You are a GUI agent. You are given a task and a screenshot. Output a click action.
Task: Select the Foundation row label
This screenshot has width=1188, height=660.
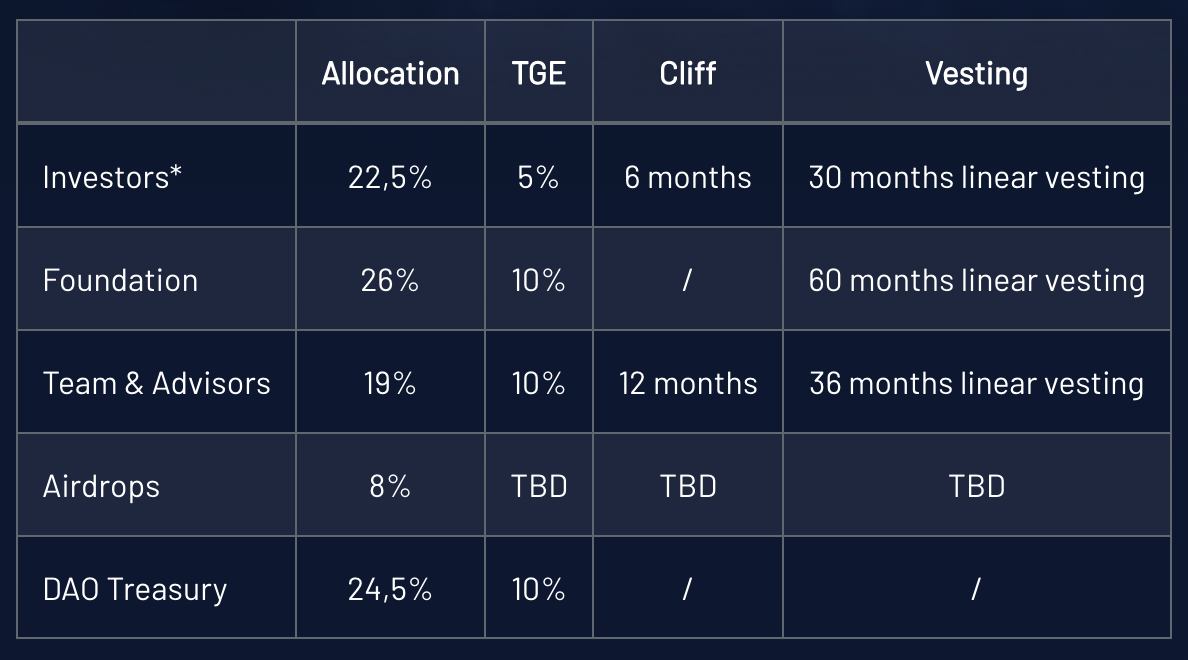(x=120, y=280)
